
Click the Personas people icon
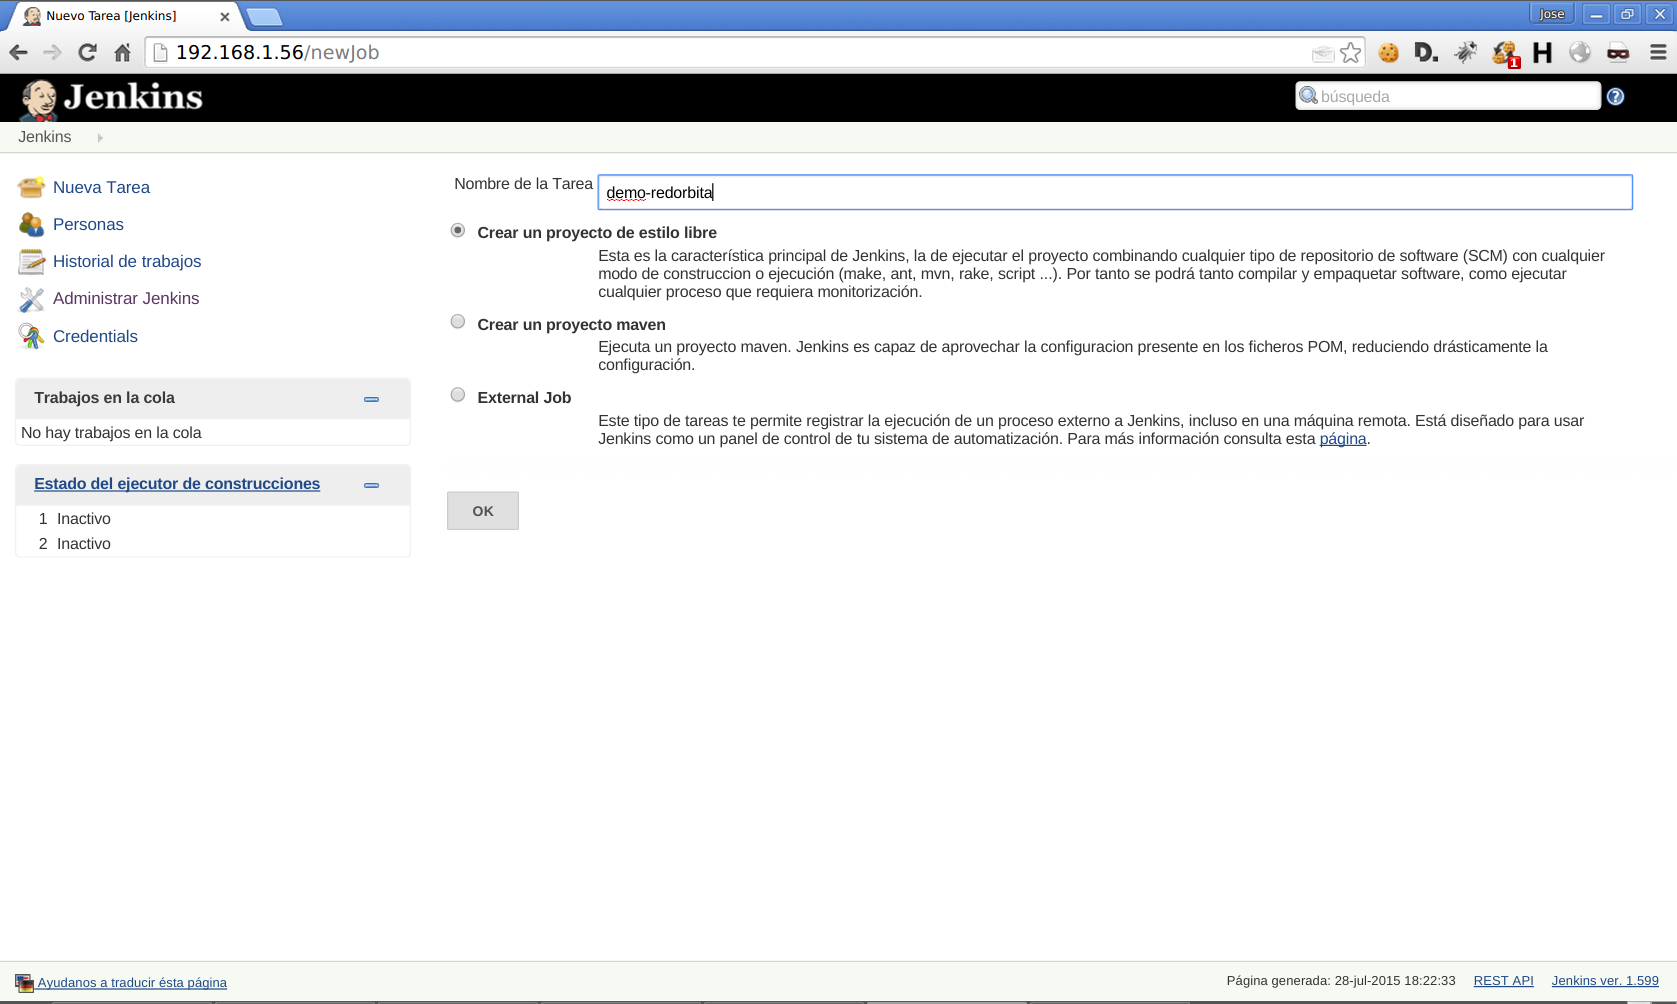point(31,224)
